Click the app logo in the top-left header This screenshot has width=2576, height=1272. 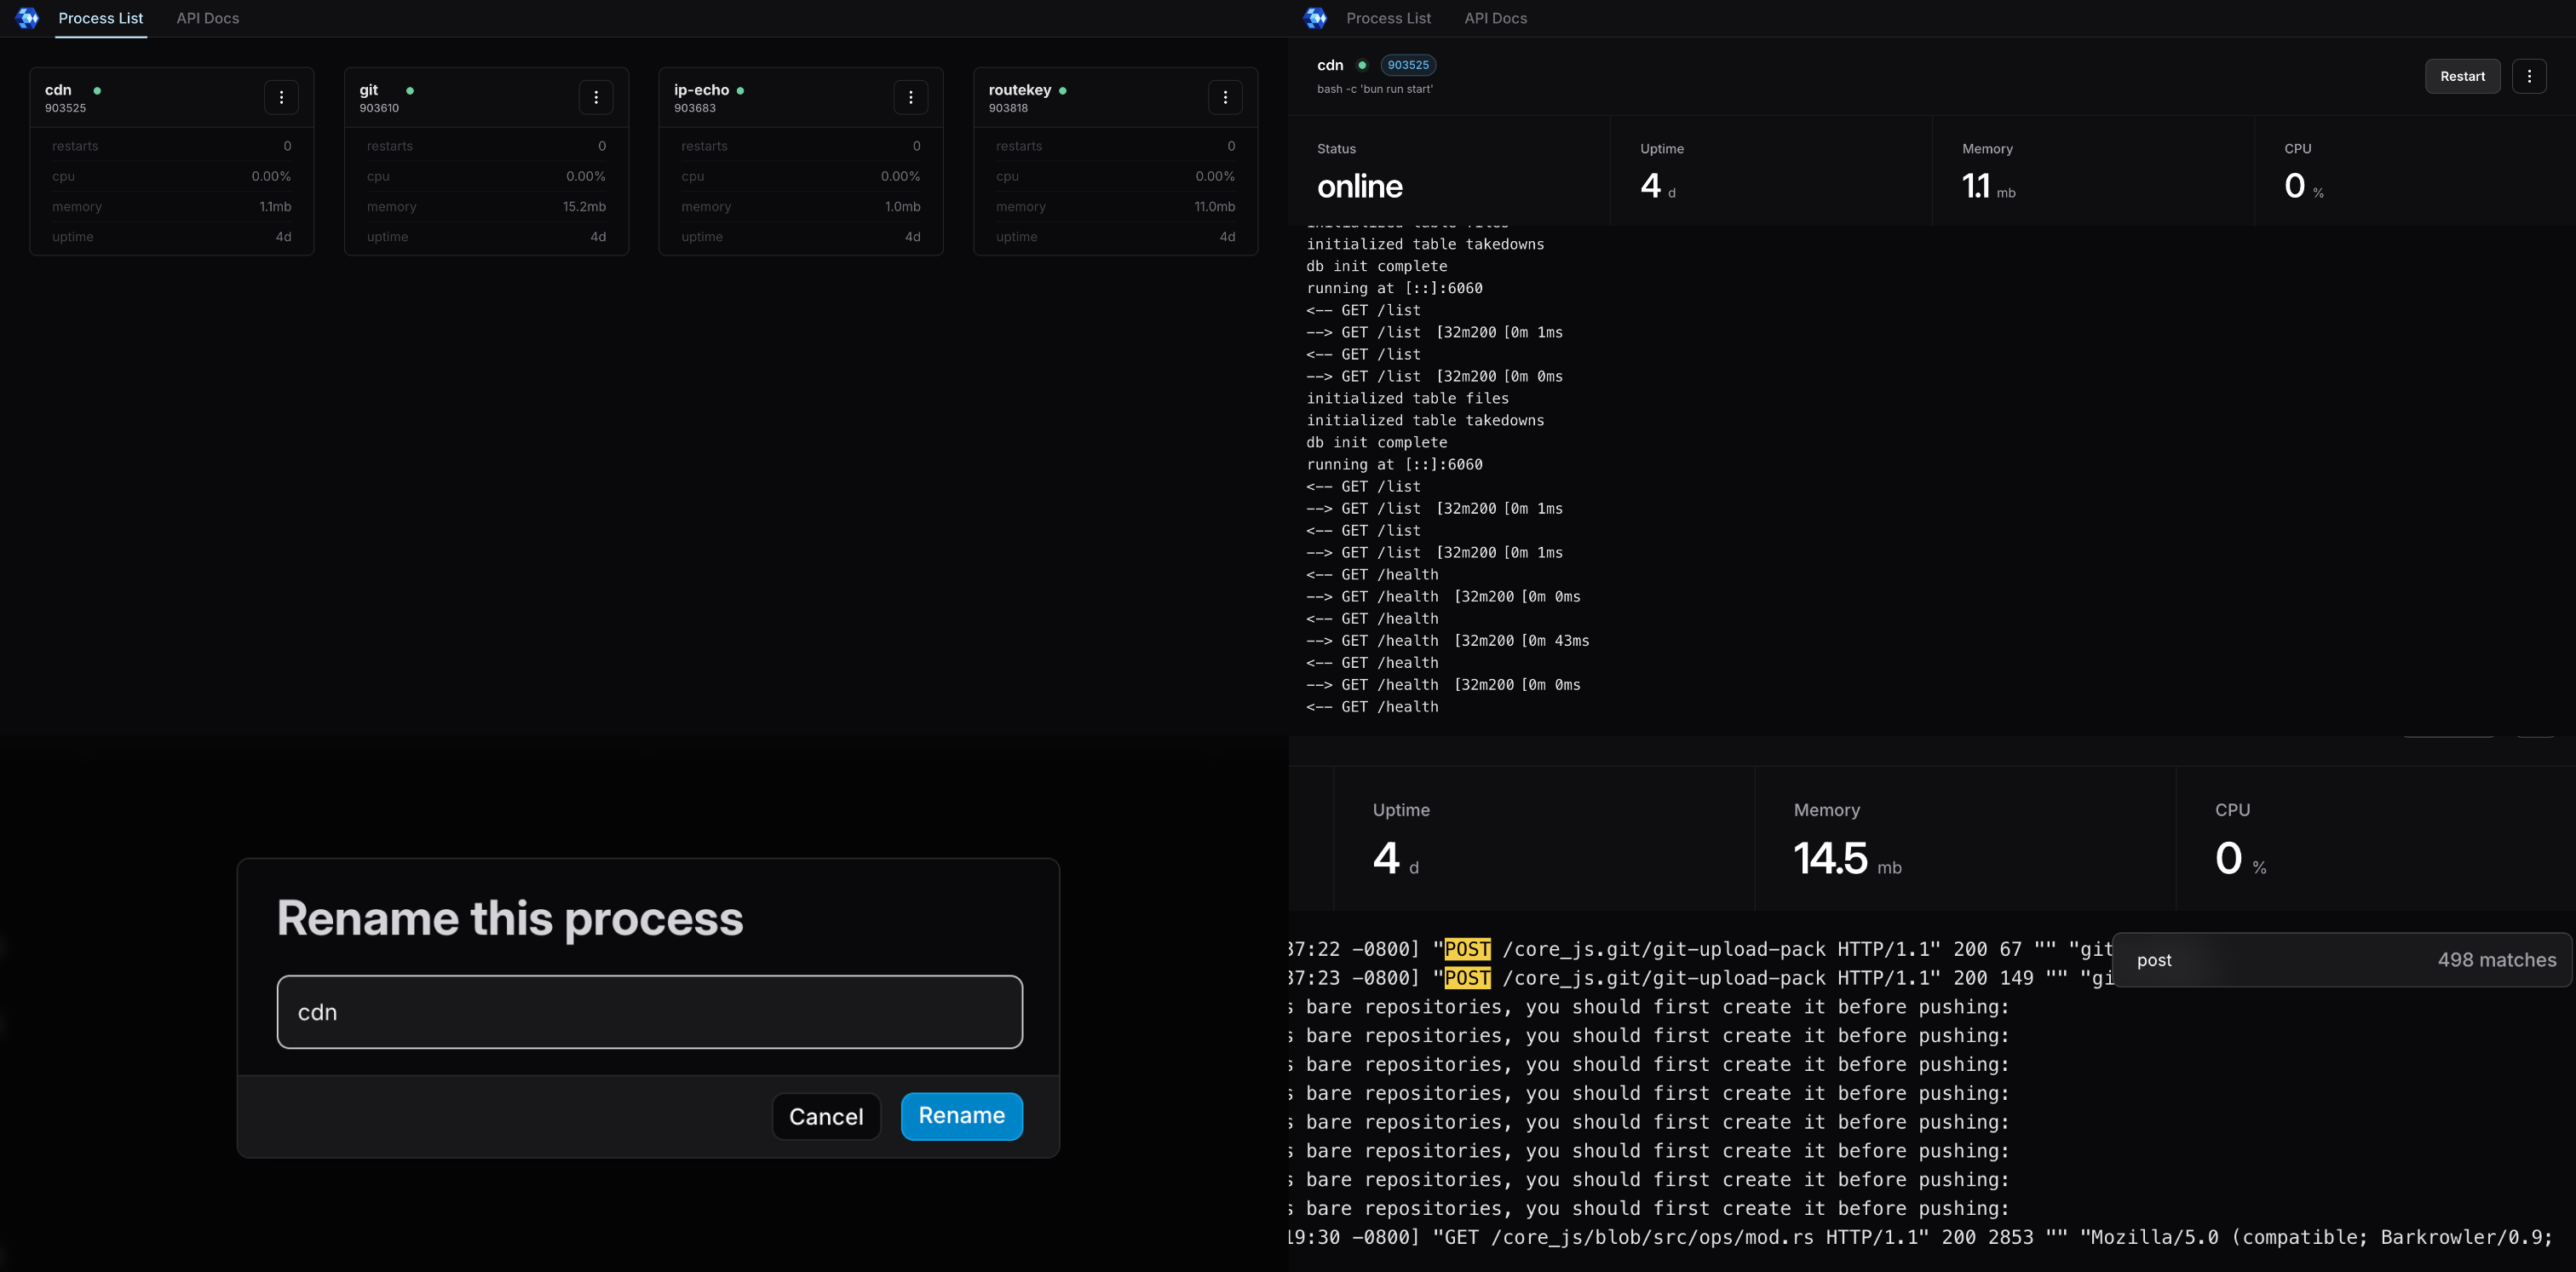pos(28,18)
